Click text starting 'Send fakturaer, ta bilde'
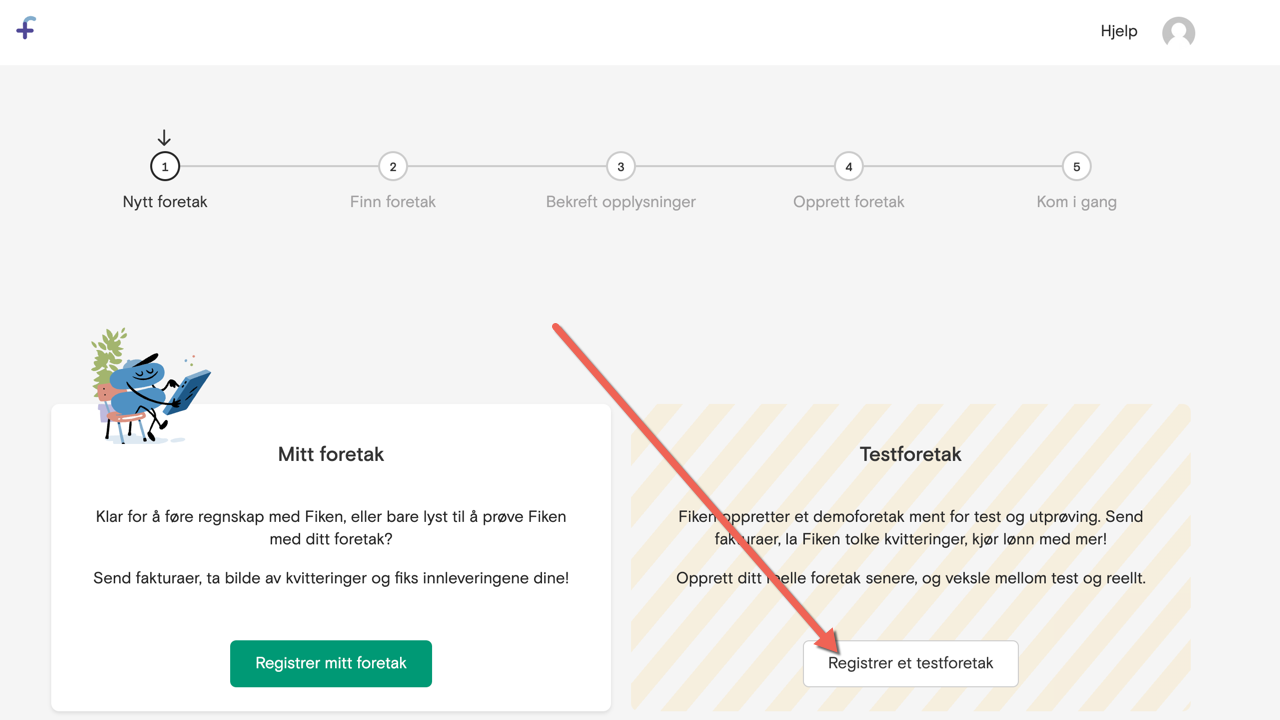 point(331,578)
